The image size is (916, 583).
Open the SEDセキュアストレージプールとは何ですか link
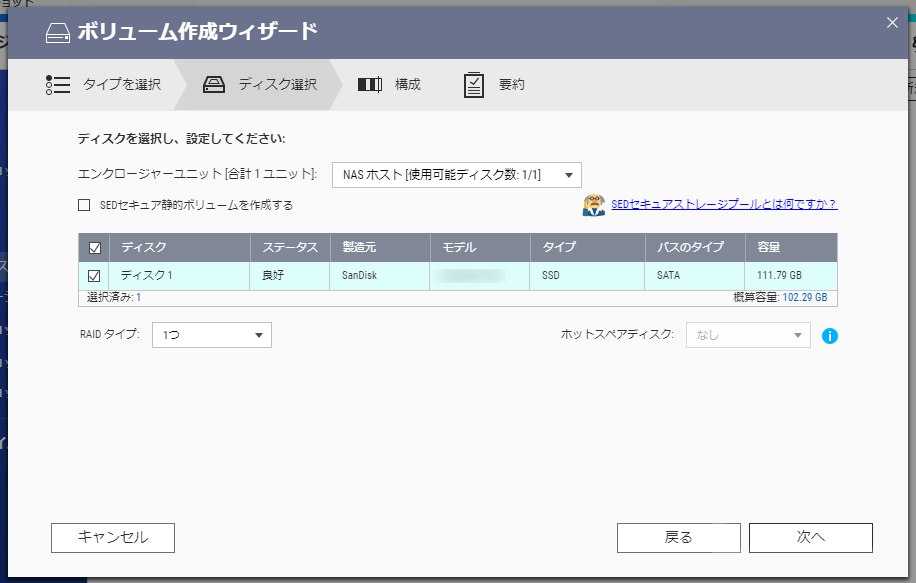pyautogui.click(x=724, y=204)
